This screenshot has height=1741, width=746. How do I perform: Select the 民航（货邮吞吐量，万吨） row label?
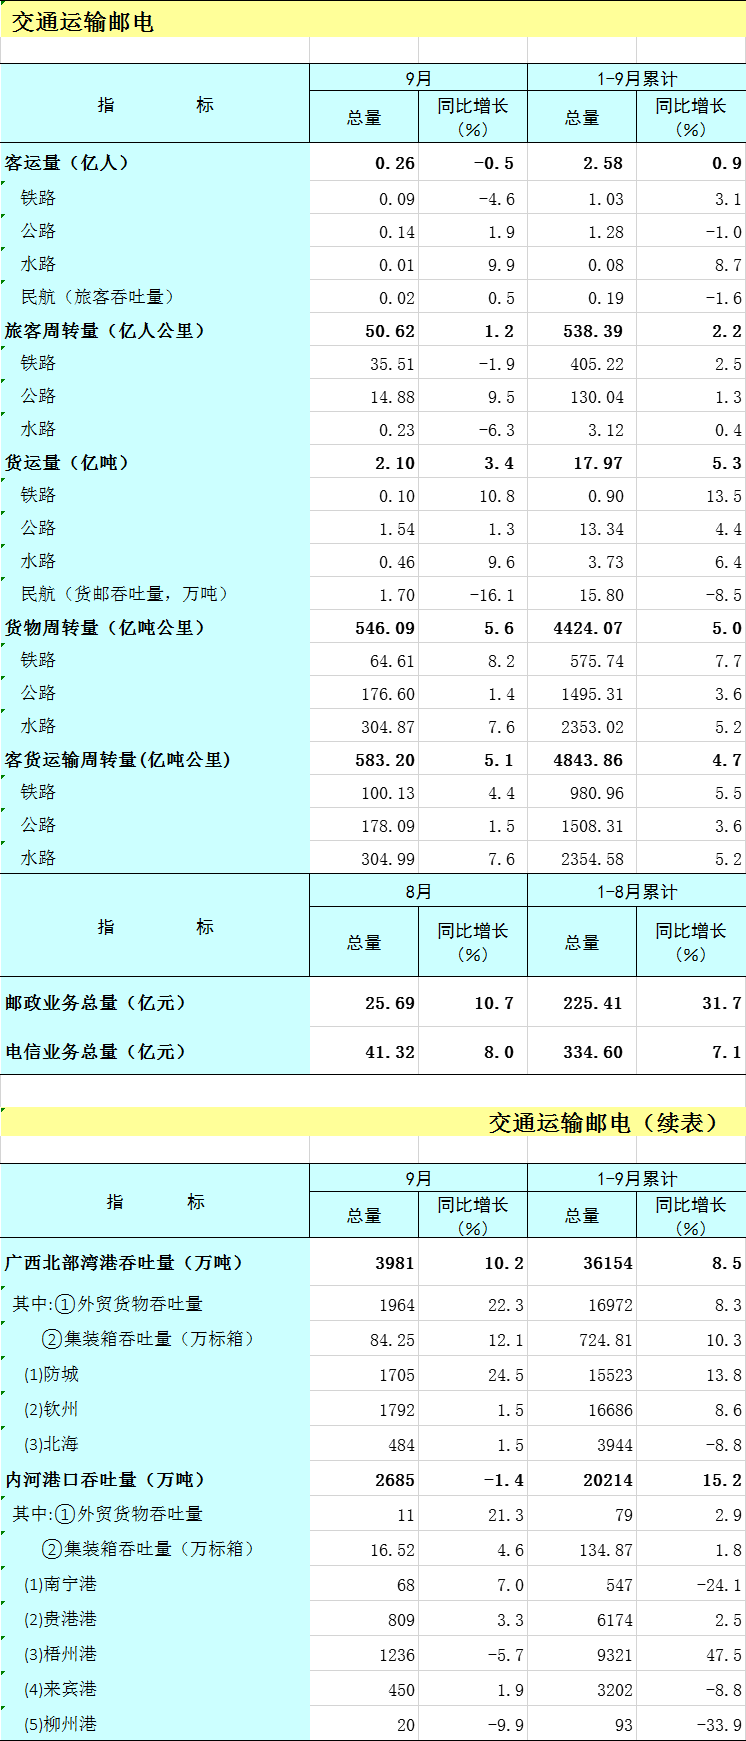click(x=125, y=594)
